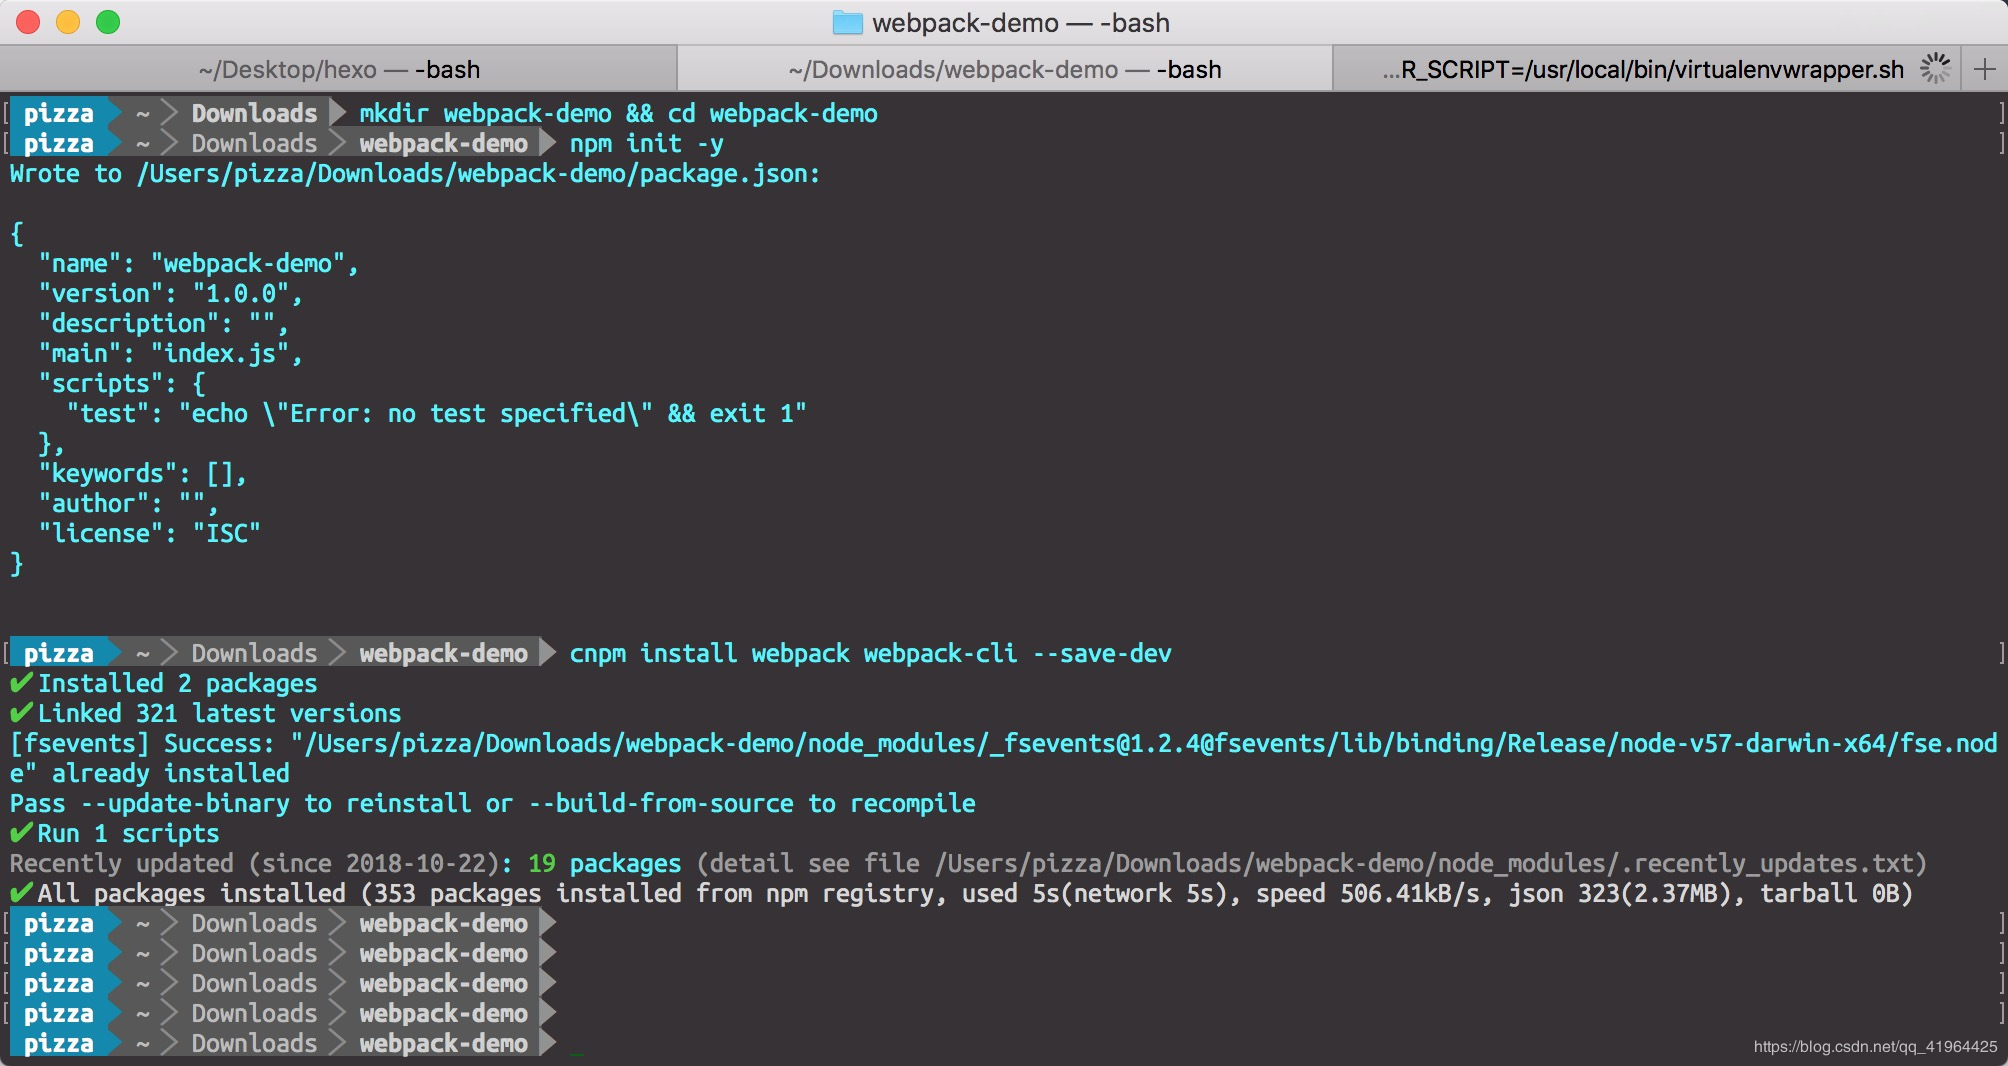This screenshot has height=1066, width=2008.
Task: Click the "description": "" line
Action: pos(163,324)
